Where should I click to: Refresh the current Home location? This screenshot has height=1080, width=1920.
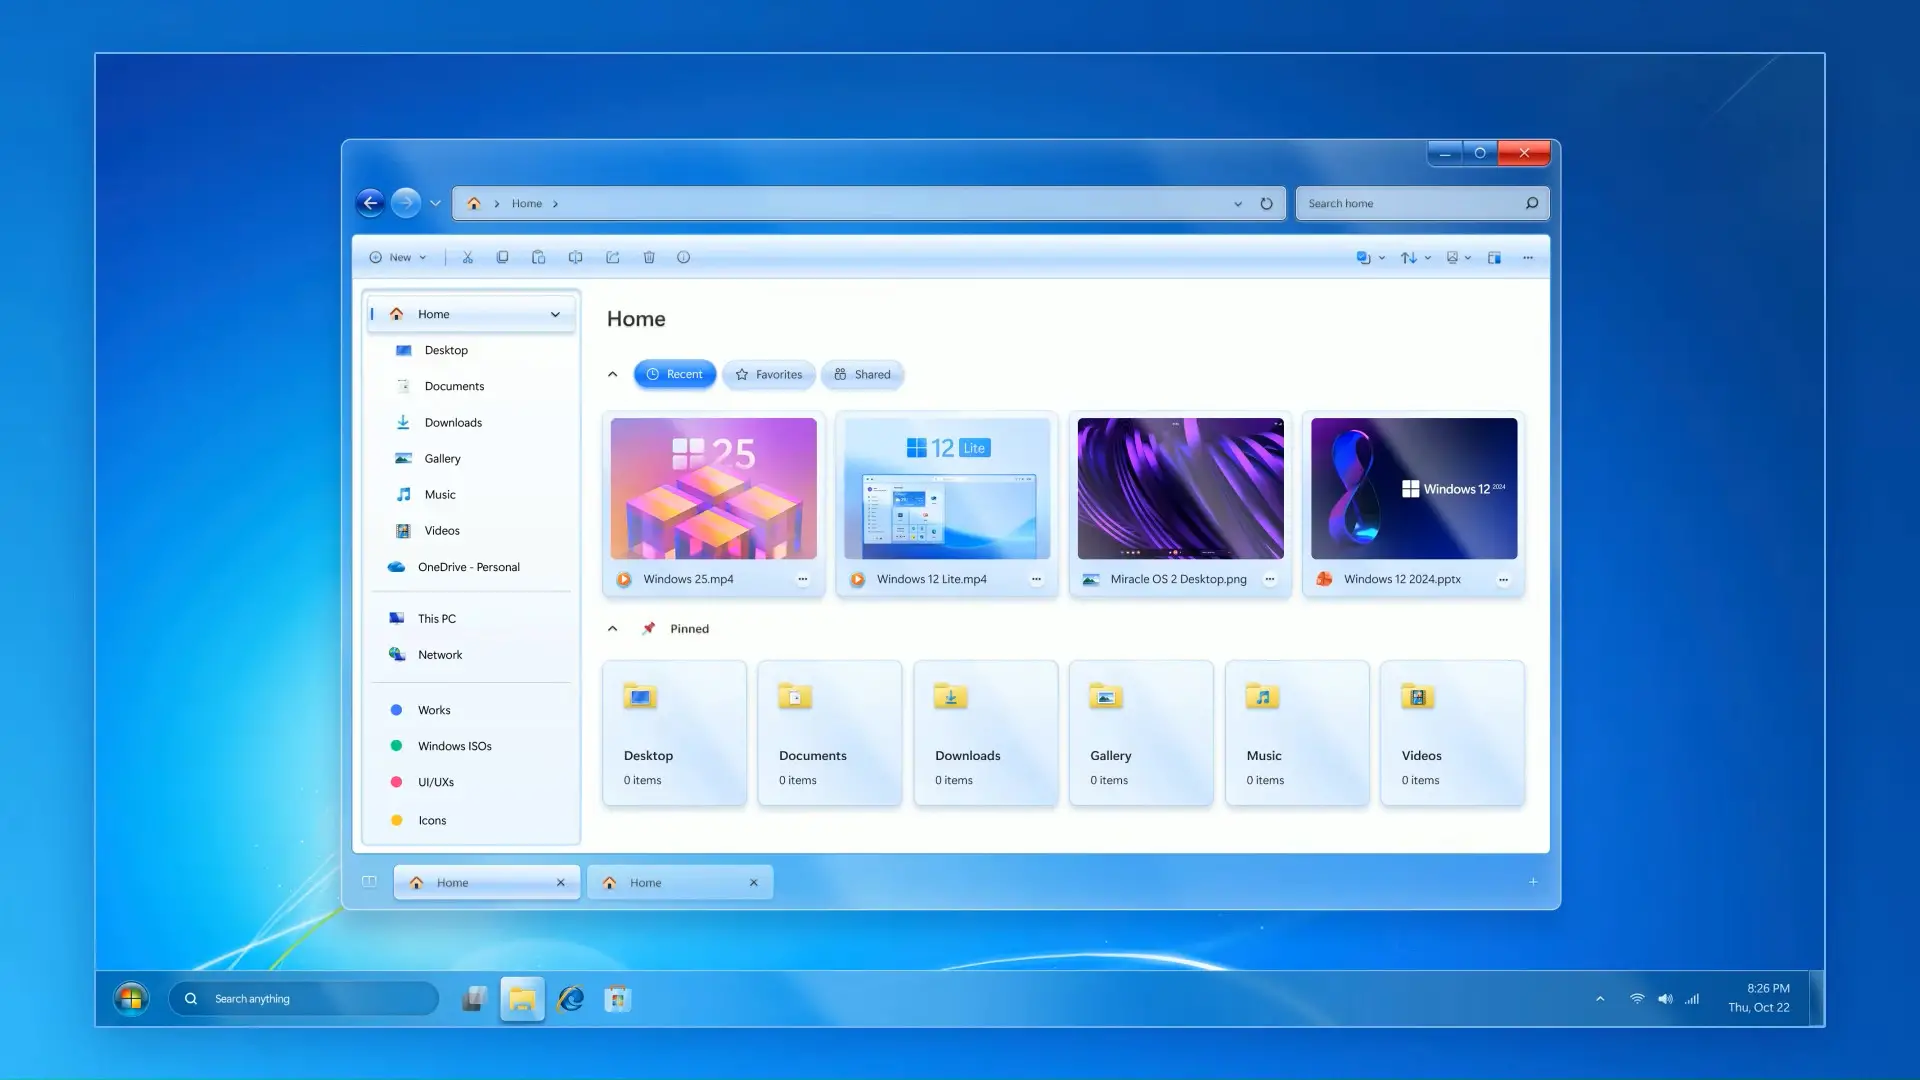1266,203
